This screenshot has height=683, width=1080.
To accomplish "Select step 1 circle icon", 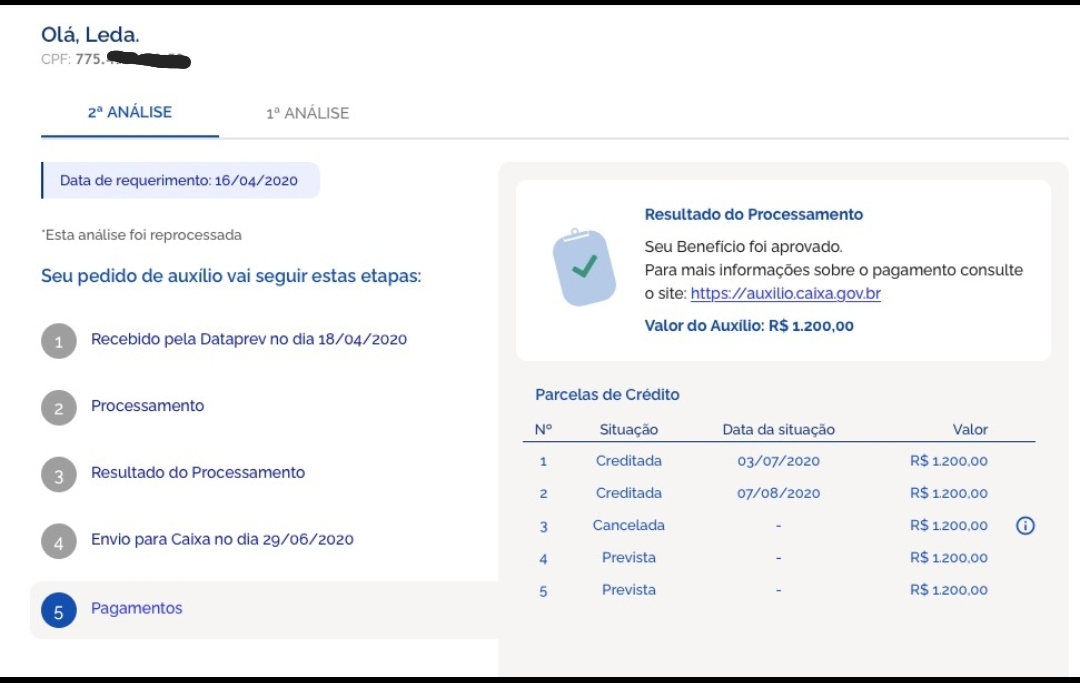I will (x=59, y=341).
